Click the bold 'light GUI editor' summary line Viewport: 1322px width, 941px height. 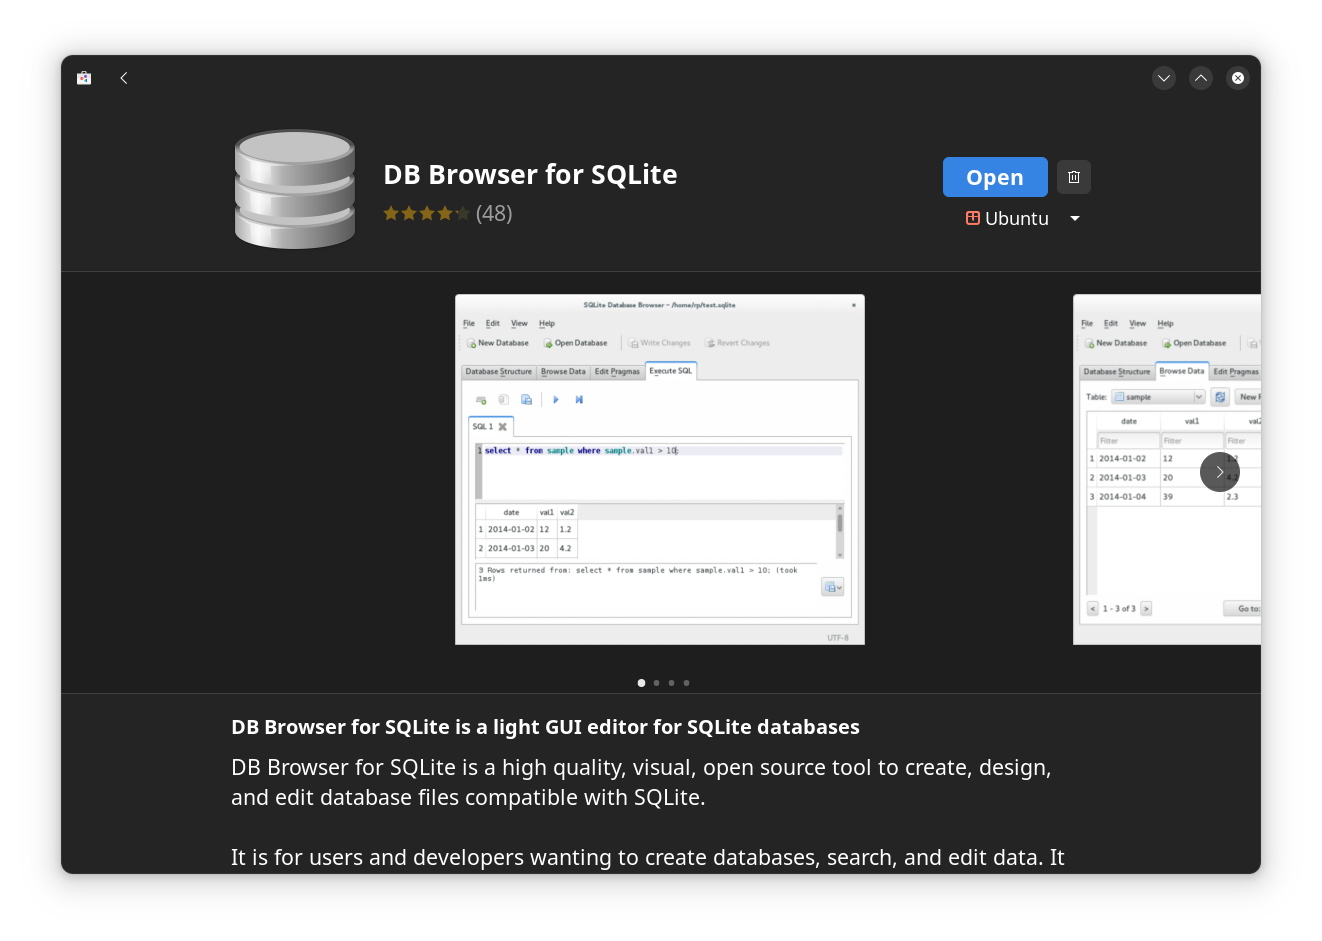[x=545, y=727]
